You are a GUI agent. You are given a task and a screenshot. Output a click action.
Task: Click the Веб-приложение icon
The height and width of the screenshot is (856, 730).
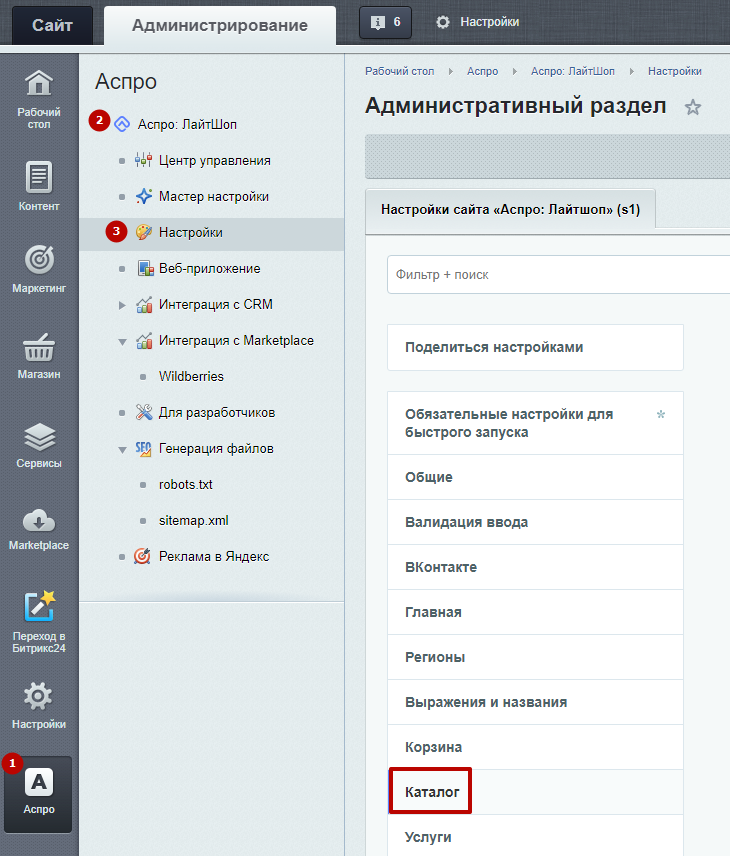[145, 268]
